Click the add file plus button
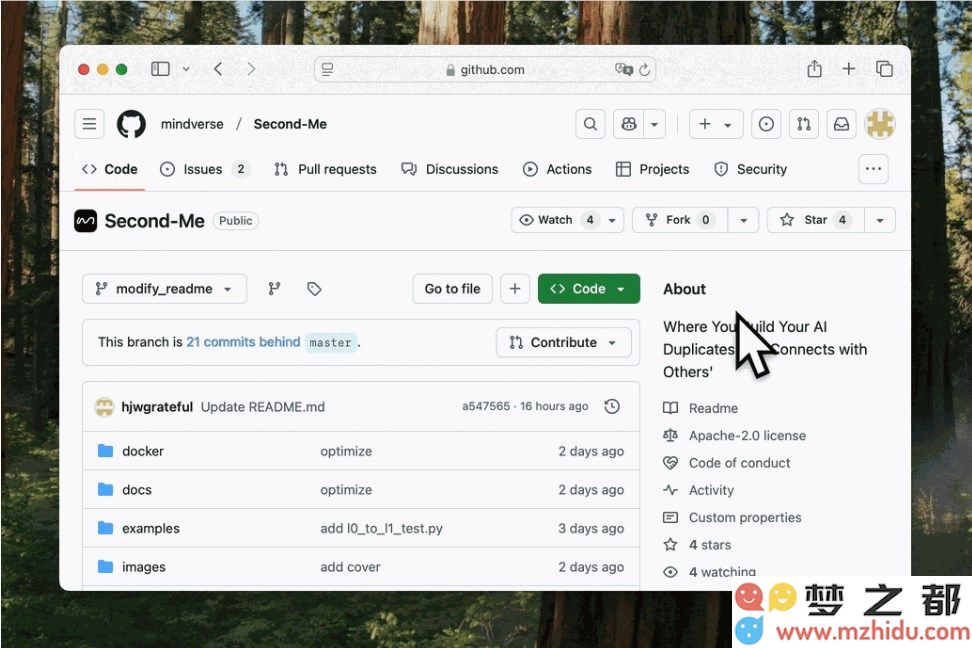The height and width of the screenshot is (648, 972). point(515,289)
